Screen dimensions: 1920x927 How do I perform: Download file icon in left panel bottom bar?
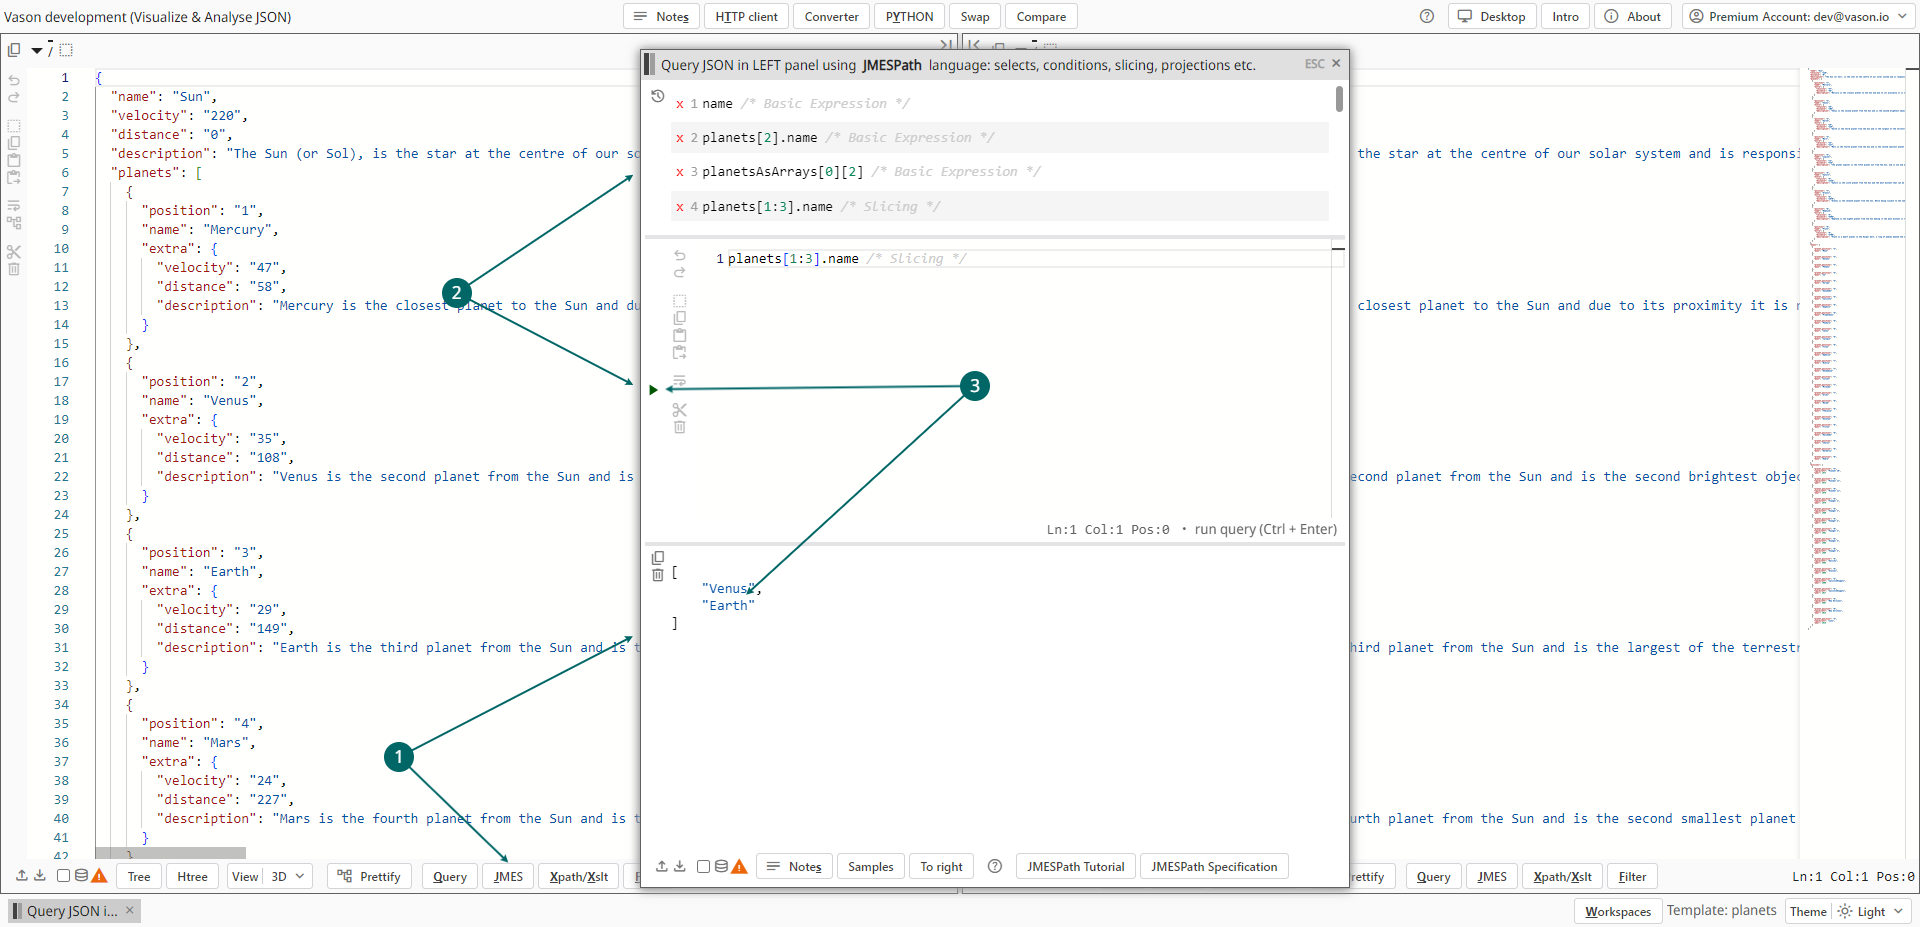(x=40, y=875)
